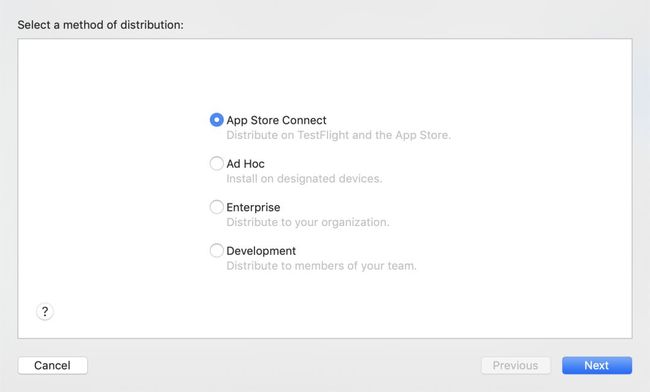Click 'Distribute to your organization' description
The height and width of the screenshot is (392, 650).
[308, 222]
